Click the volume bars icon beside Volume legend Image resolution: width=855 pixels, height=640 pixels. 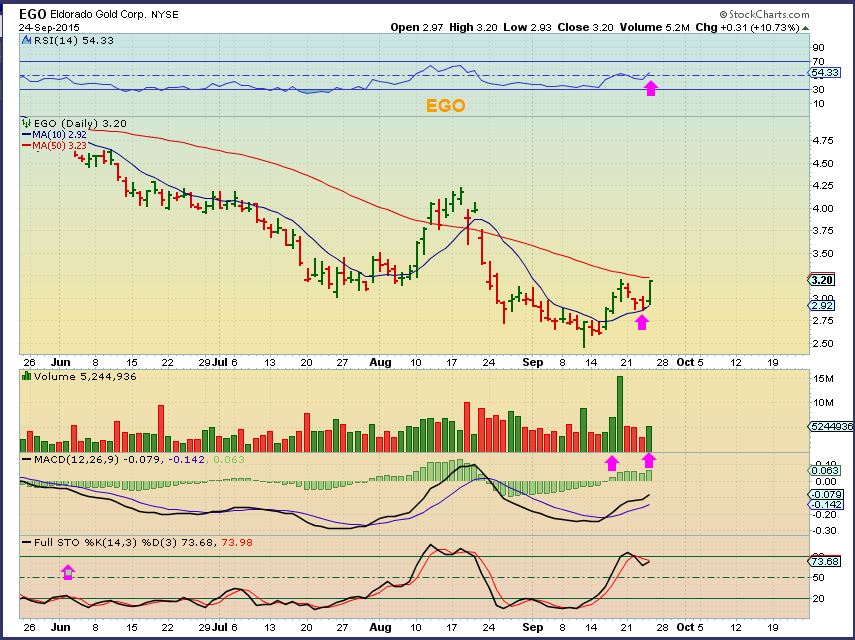26,376
